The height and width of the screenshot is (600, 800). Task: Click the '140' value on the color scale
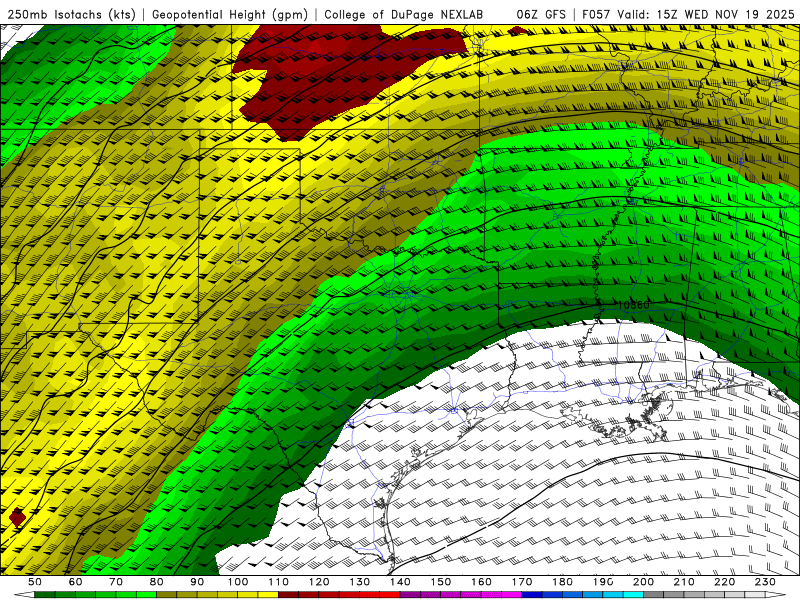click(x=400, y=582)
